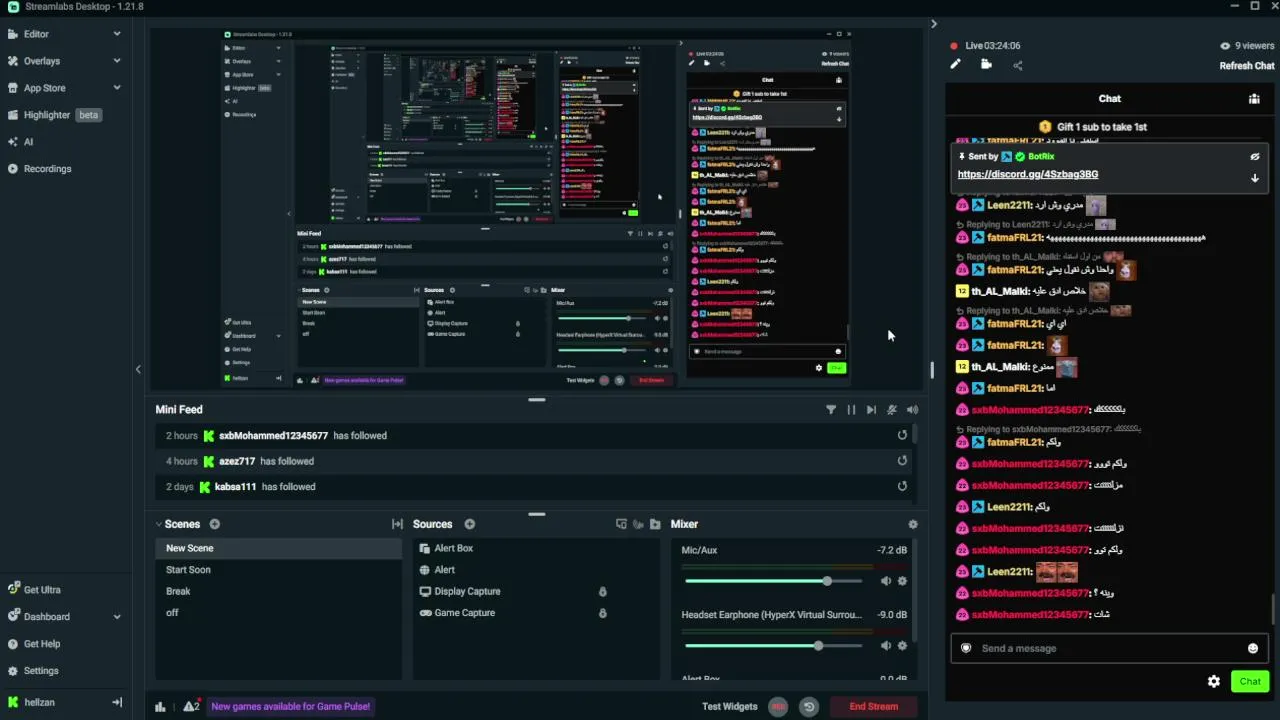This screenshot has height=720, width=1280.
Task: Click the camera icon in the live bar
Action: (x=986, y=65)
